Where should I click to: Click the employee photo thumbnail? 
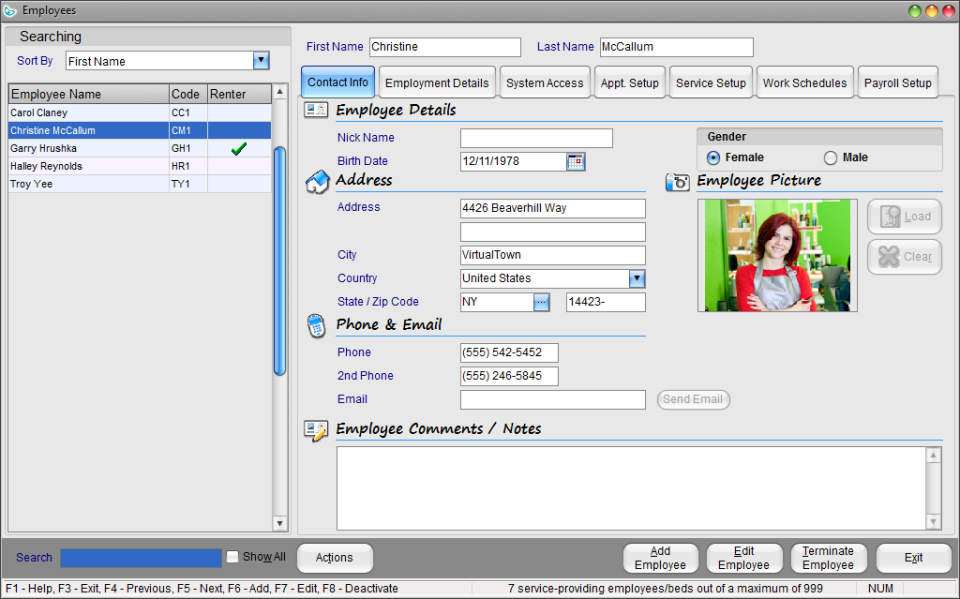tap(778, 255)
